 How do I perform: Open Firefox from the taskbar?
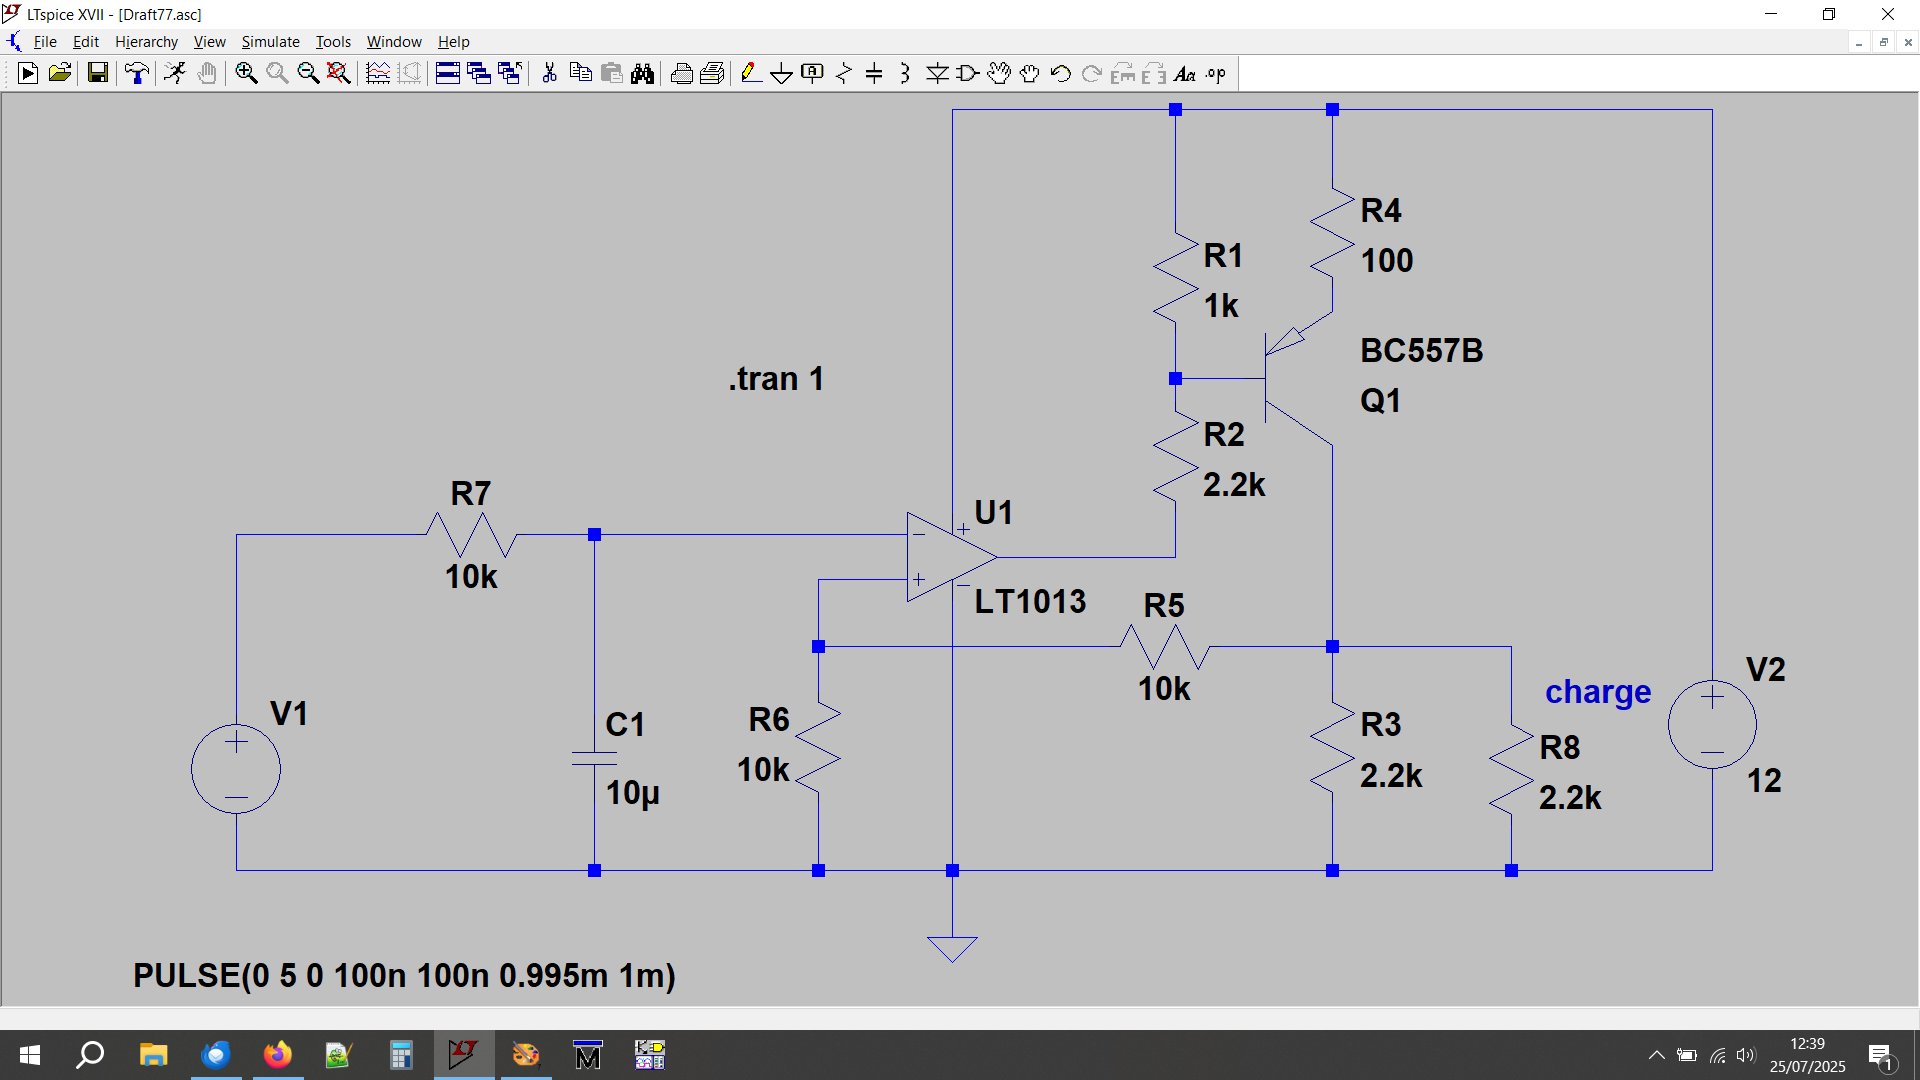pyautogui.click(x=277, y=1055)
